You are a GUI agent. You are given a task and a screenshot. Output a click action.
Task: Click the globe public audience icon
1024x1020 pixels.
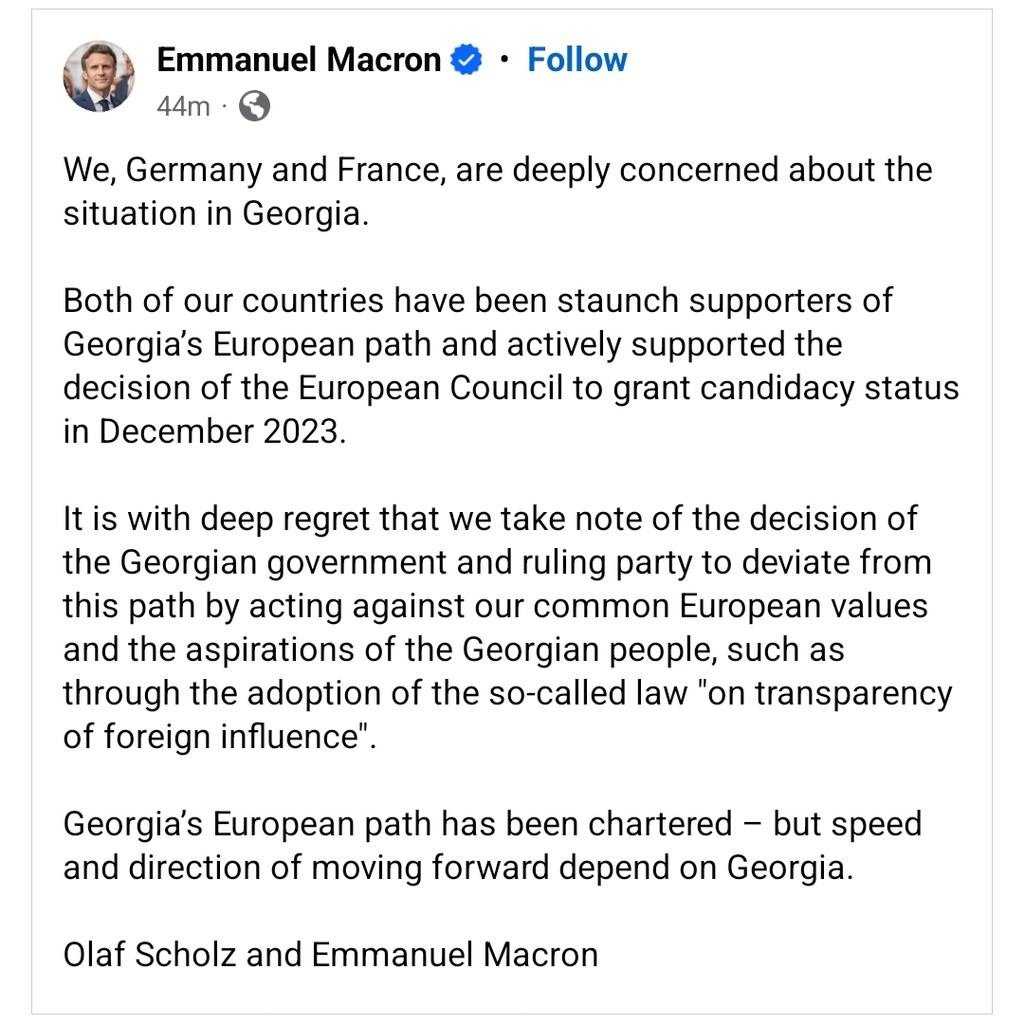(x=255, y=106)
